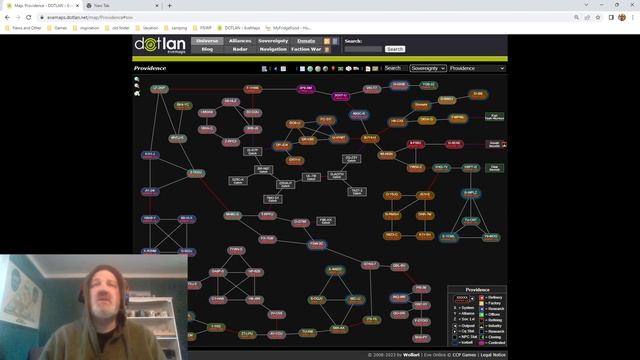Click the white Search button
The height and width of the screenshot is (360, 640).
click(x=395, y=49)
